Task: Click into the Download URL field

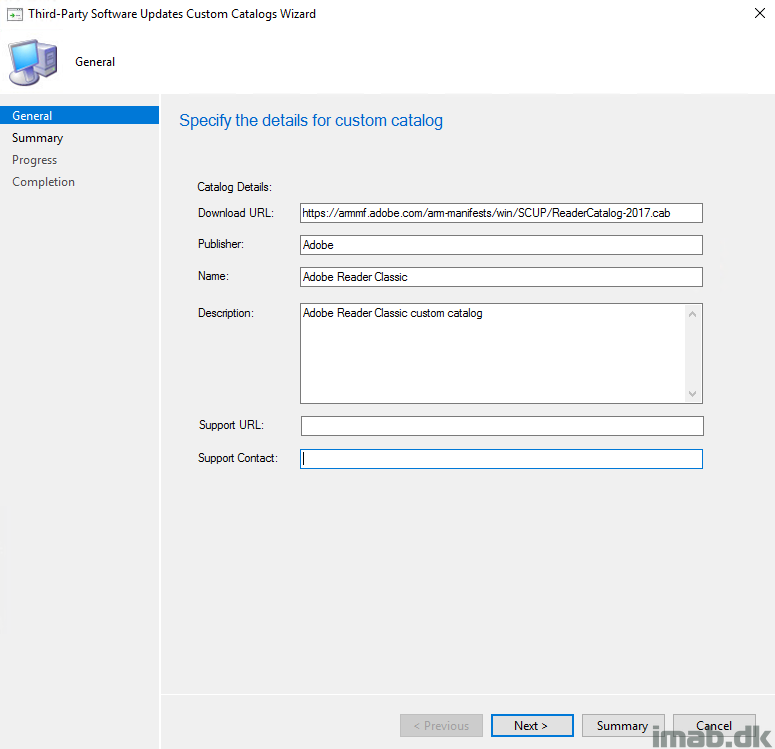Action: 501,213
